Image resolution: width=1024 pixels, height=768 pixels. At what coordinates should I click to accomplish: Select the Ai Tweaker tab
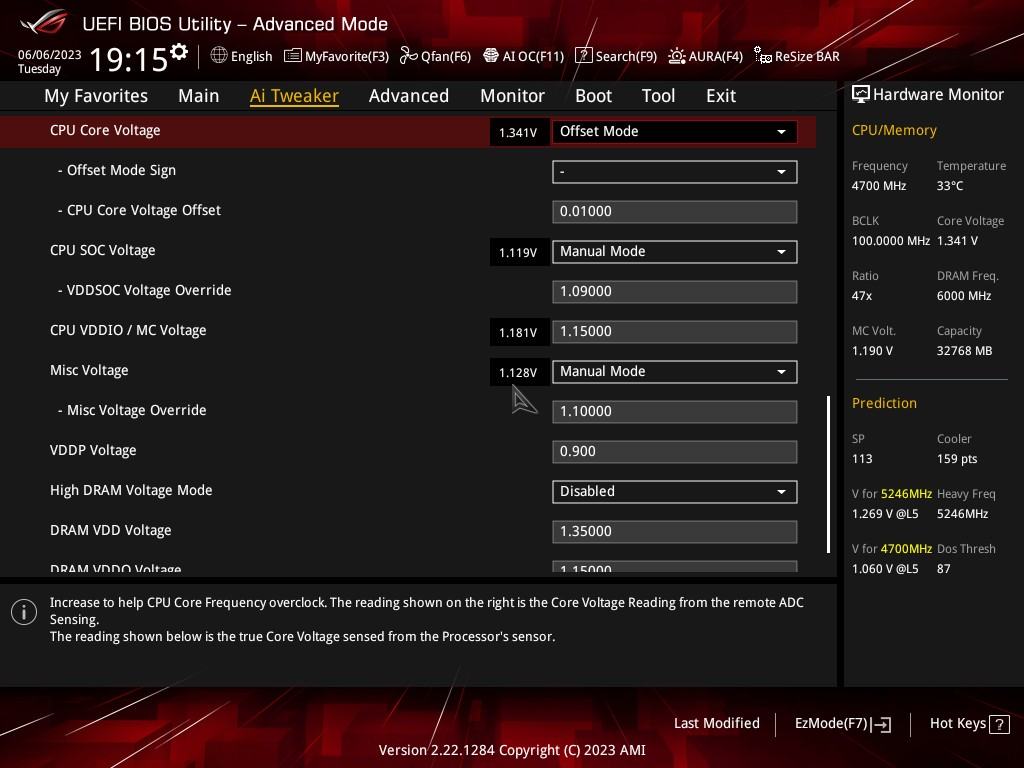[294, 96]
